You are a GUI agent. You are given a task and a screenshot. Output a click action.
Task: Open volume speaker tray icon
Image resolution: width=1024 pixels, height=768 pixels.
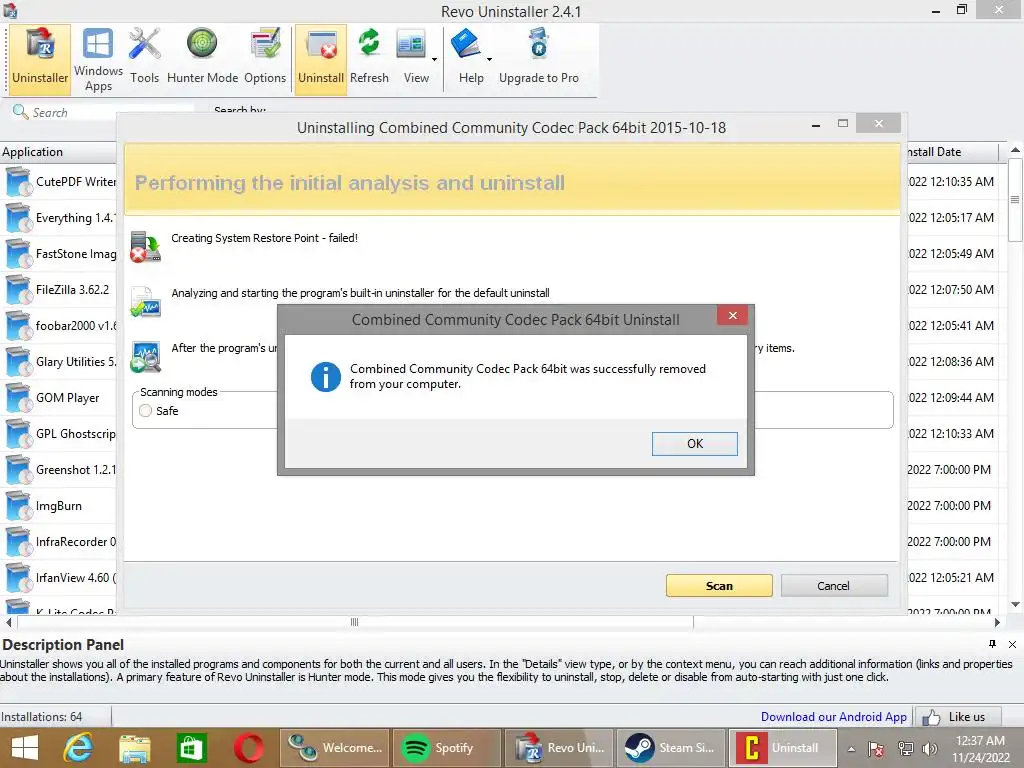pyautogui.click(x=929, y=749)
